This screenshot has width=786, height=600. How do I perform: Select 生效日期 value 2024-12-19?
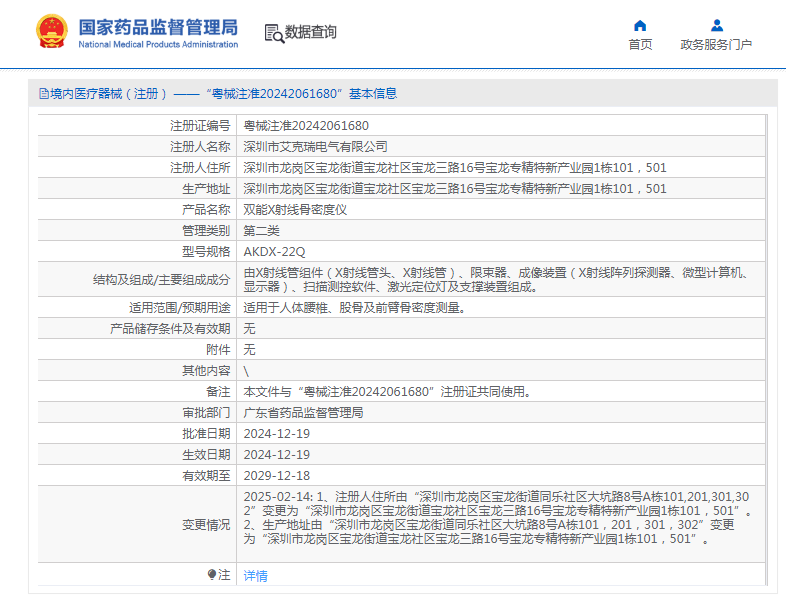pyautogui.click(x=277, y=455)
